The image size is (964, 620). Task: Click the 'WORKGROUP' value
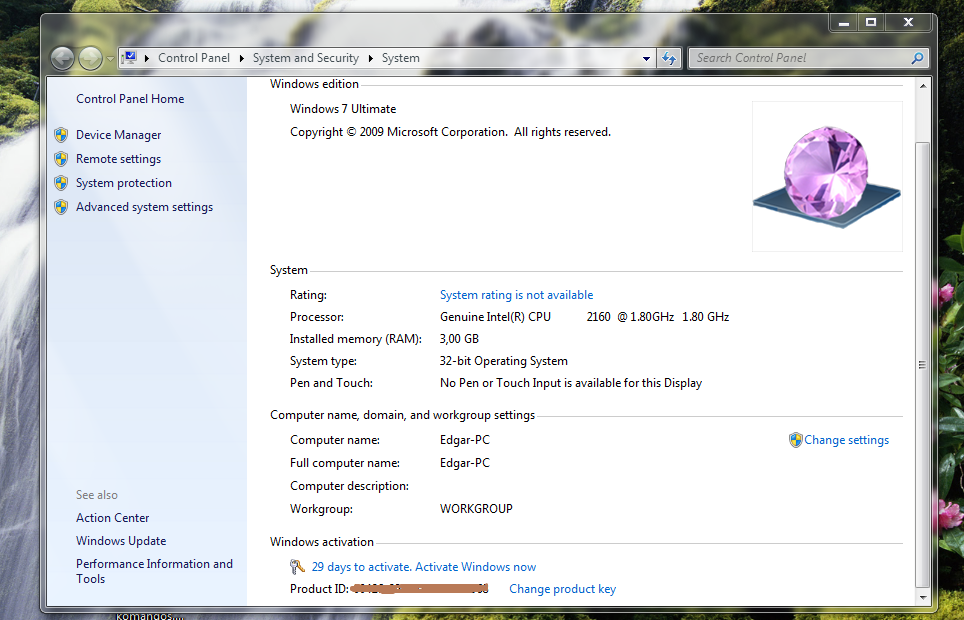(x=476, y=509)
